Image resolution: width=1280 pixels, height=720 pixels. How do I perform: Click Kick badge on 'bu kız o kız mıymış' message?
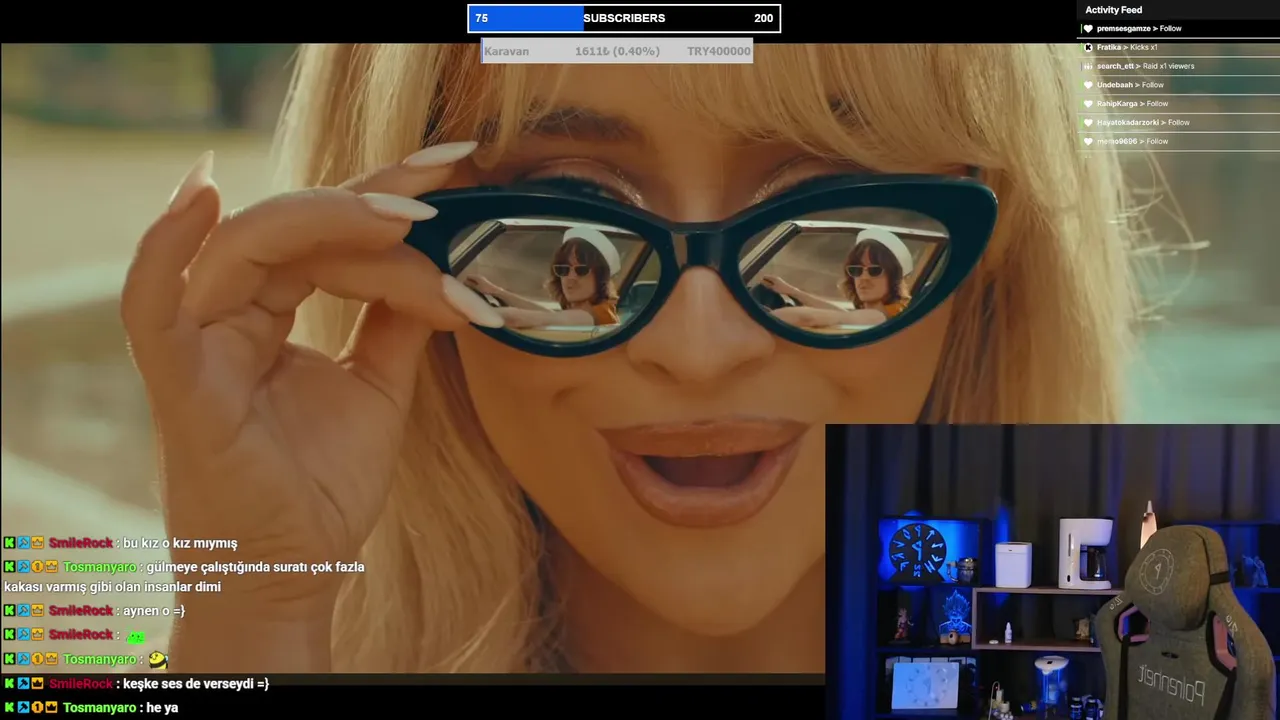coord(9,543)
